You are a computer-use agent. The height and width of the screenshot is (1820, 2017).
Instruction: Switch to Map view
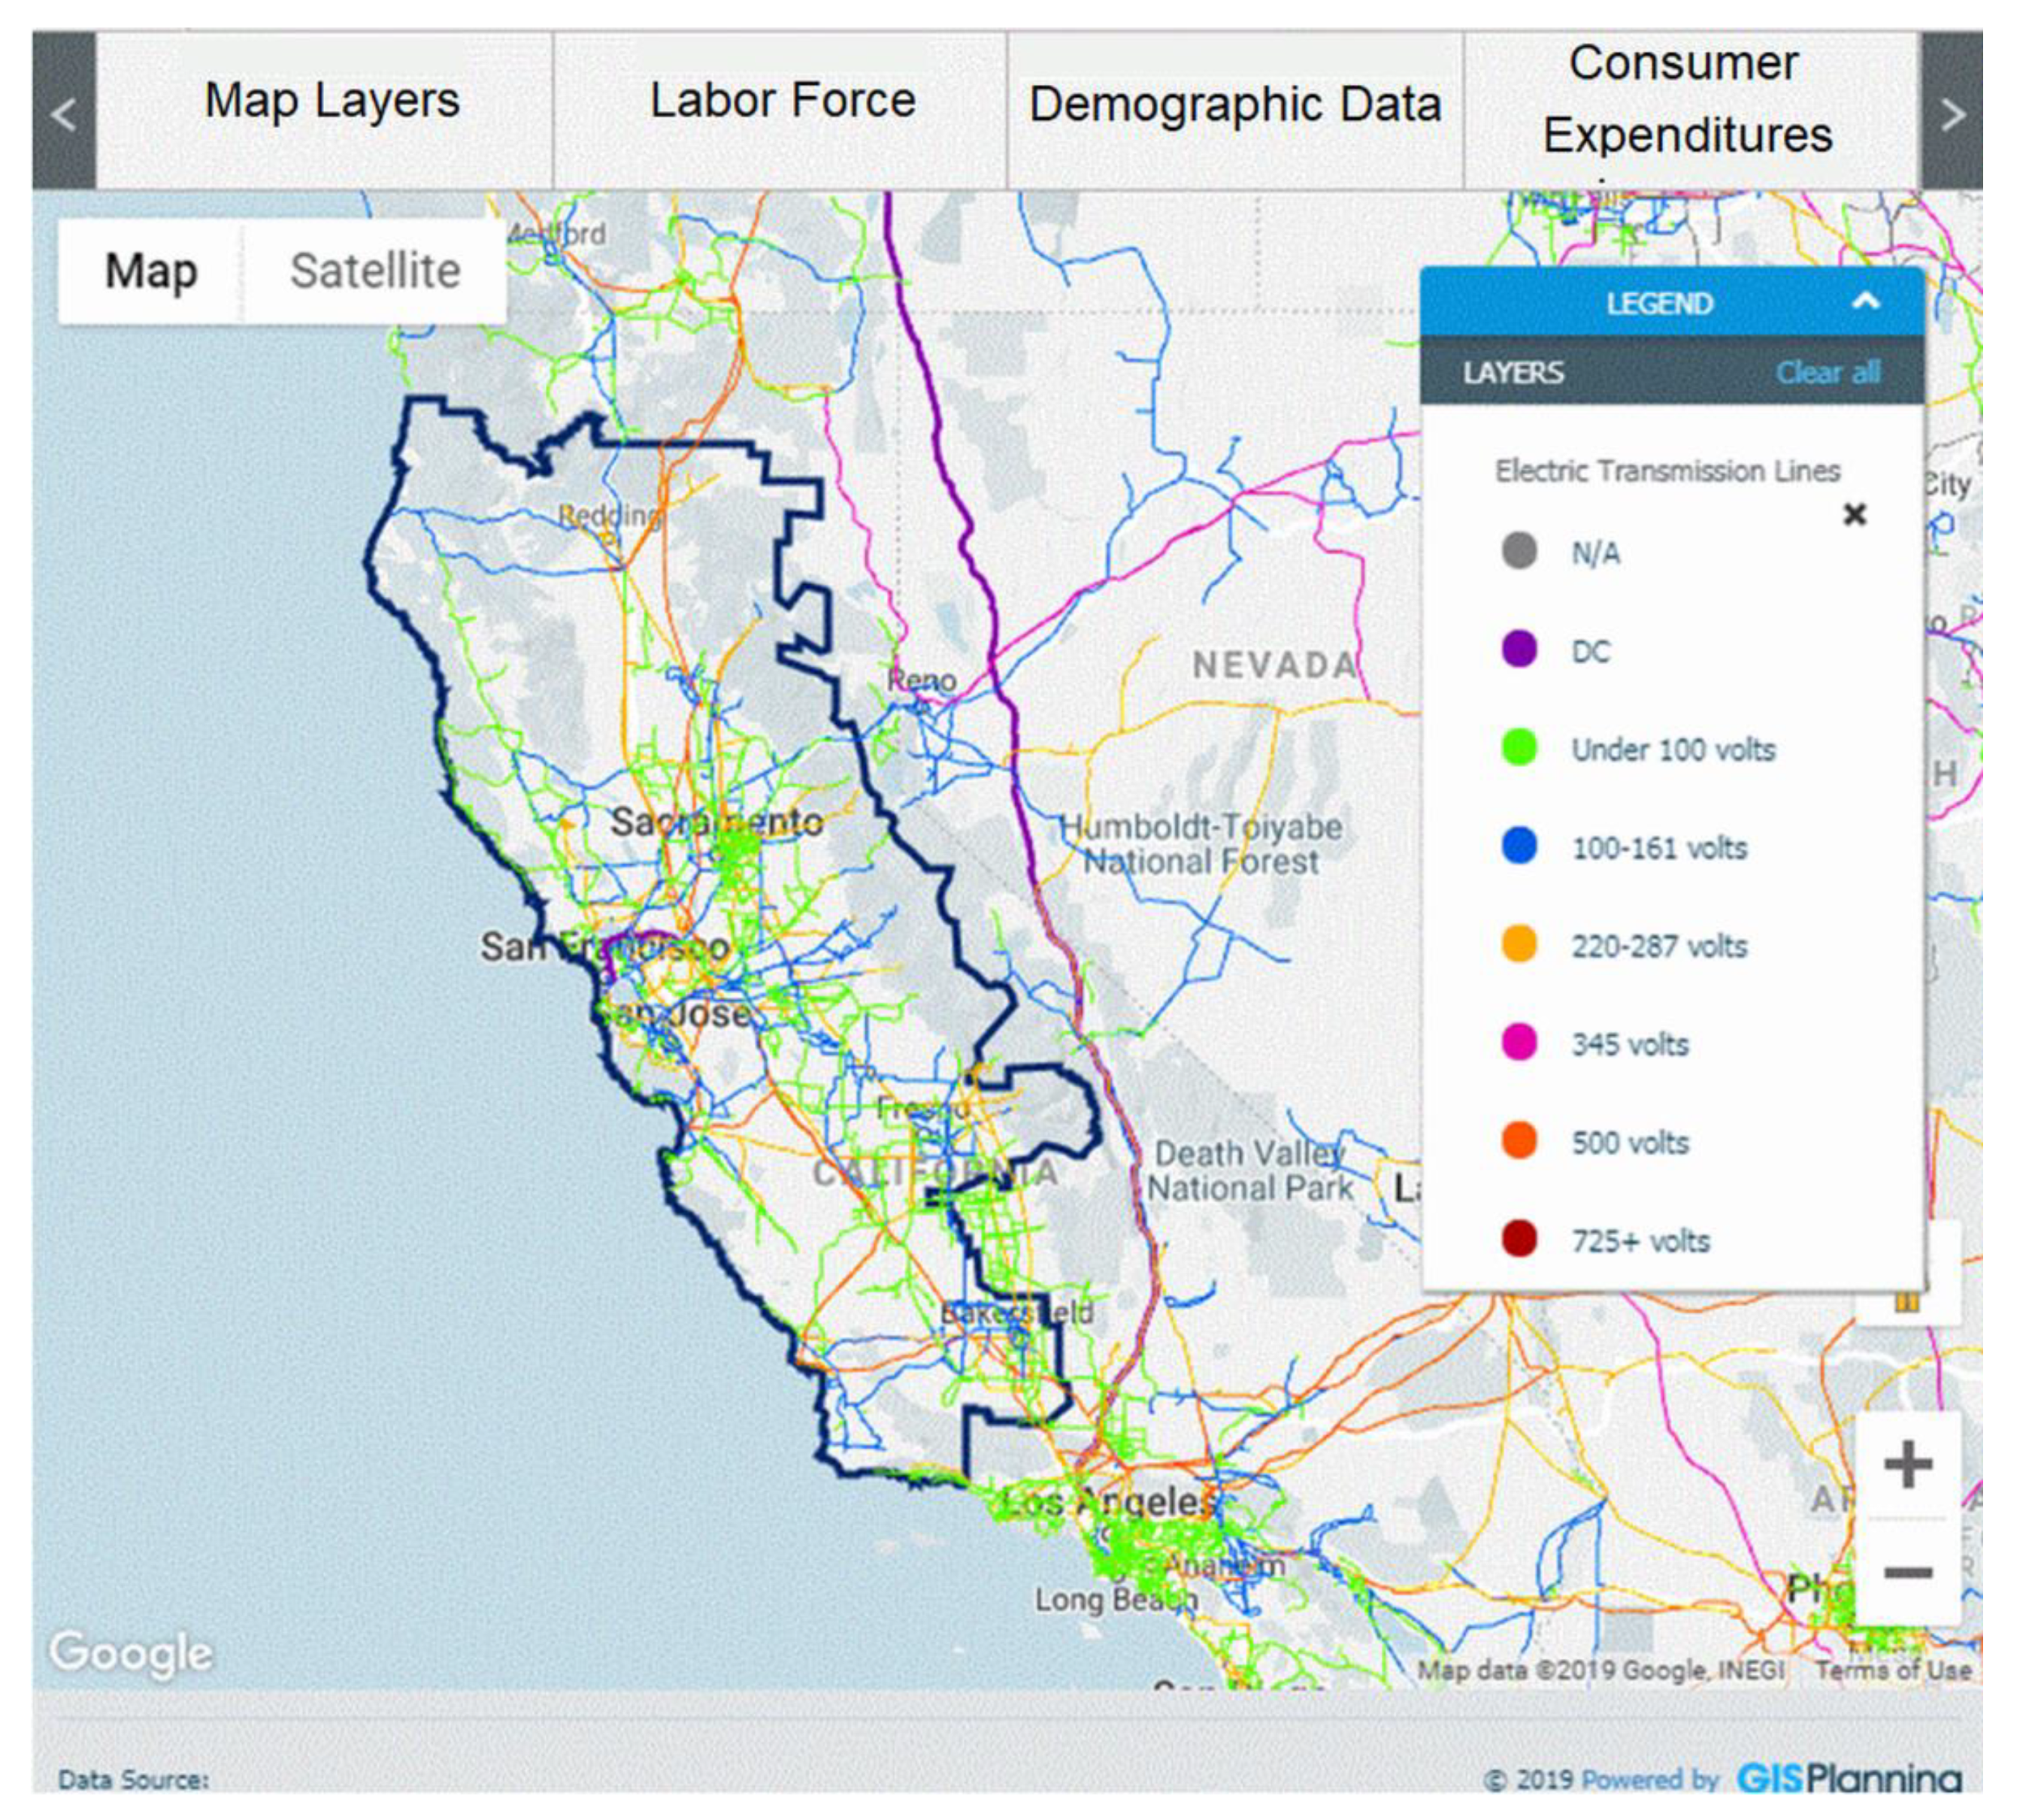pyautogui.click(x=151, y=271)
